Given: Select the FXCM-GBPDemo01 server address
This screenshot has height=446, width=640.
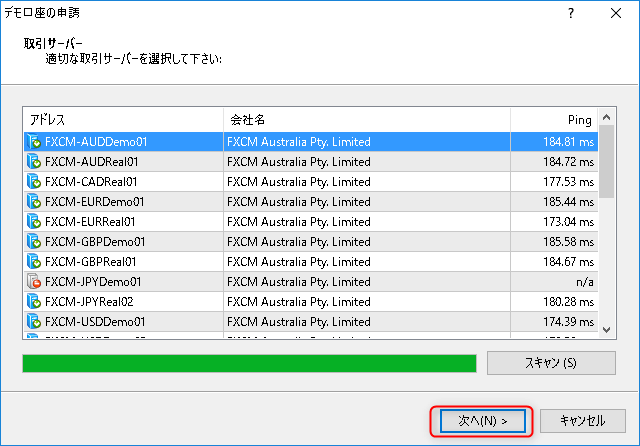Looking at the screenshot, I should pyautogui.click(x=95, y=242).
